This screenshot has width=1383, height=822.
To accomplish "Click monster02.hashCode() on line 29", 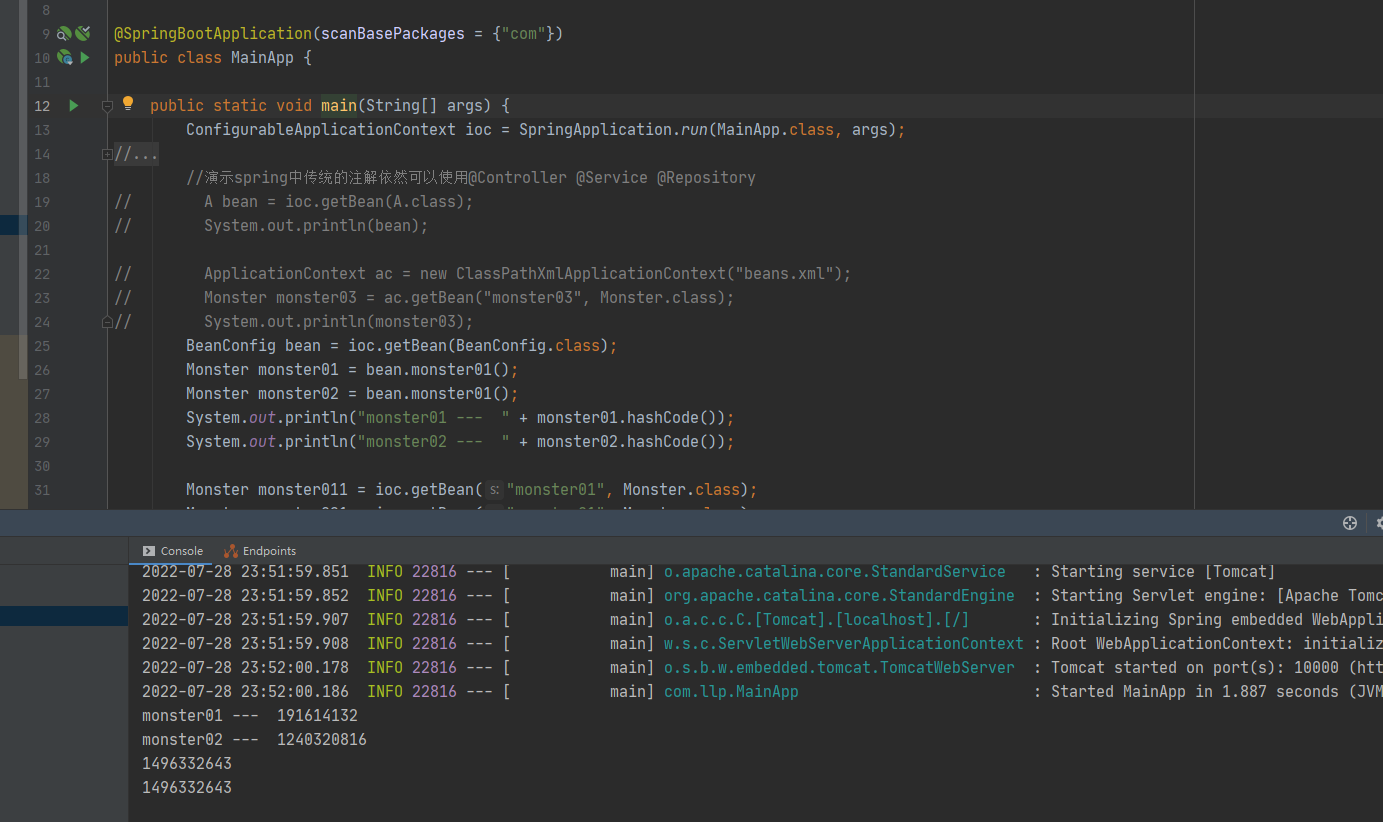I will [x=631, y=442].
